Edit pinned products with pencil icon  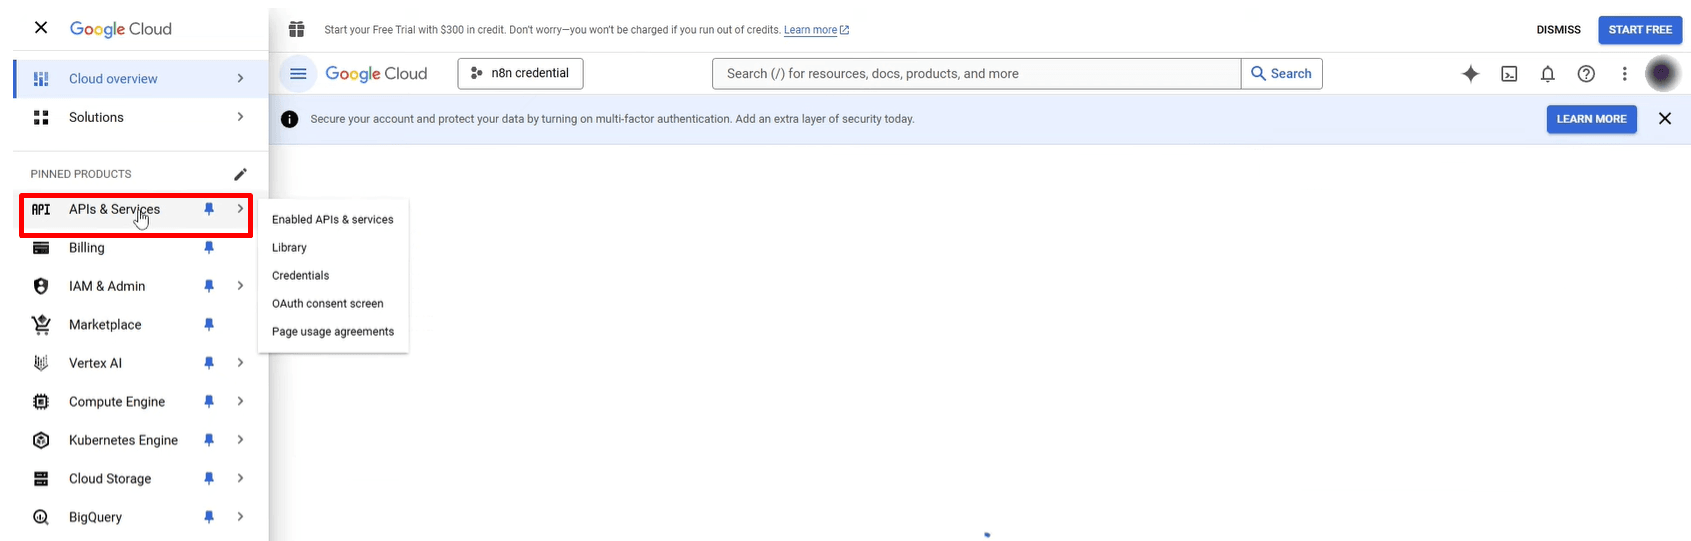pyautogui.click(x=240, y=174)
